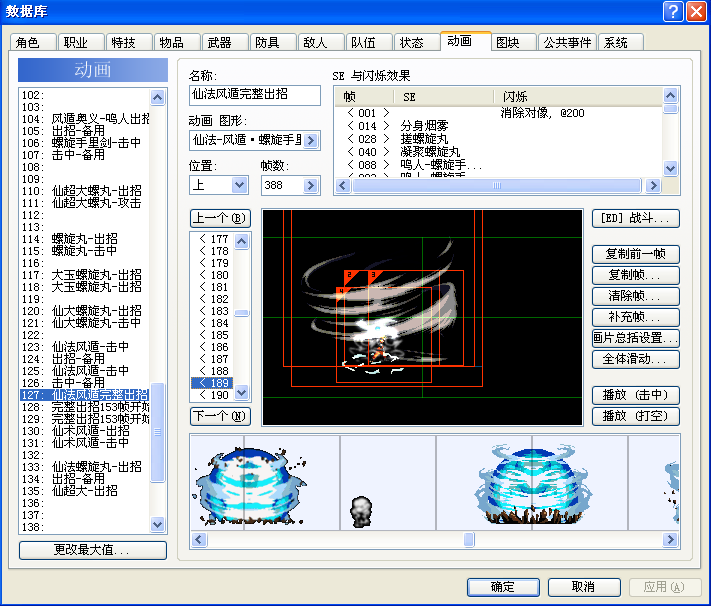The height and width of the screenshot is (606, 711).
Task: Select SE row 014 分身烟雾
Action: [x=498, y=126]
